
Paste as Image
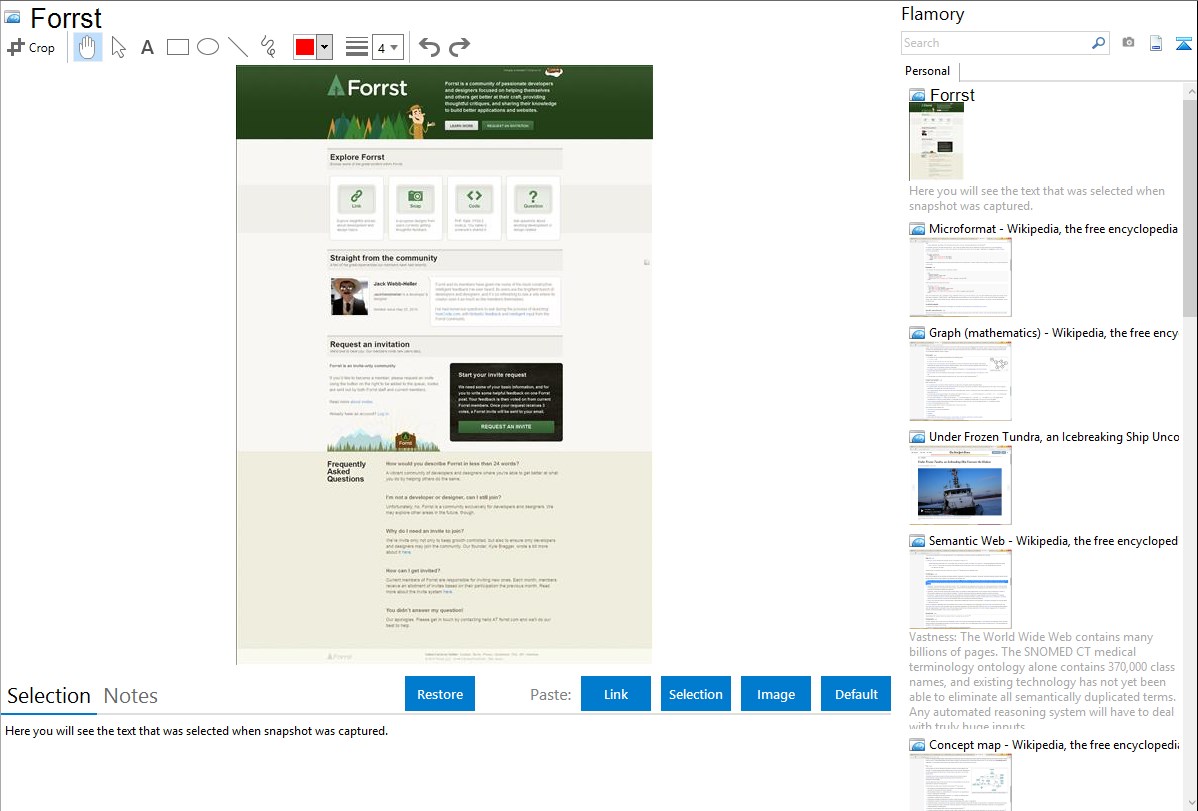775,694
